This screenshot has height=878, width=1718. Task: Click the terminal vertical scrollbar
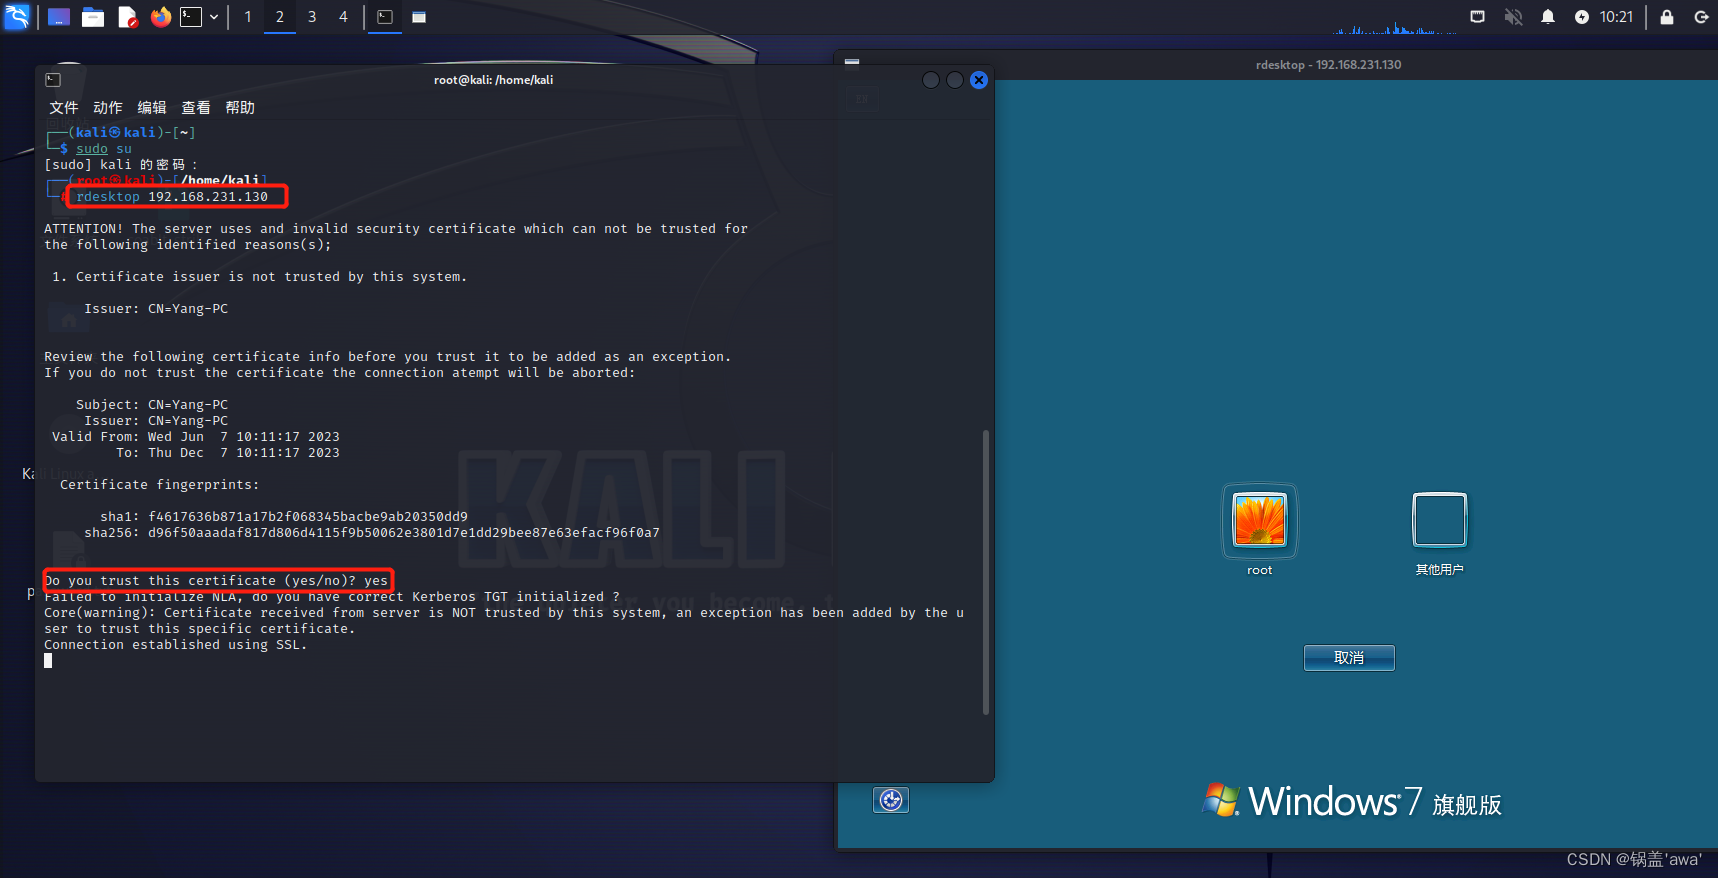pos(986,572)
